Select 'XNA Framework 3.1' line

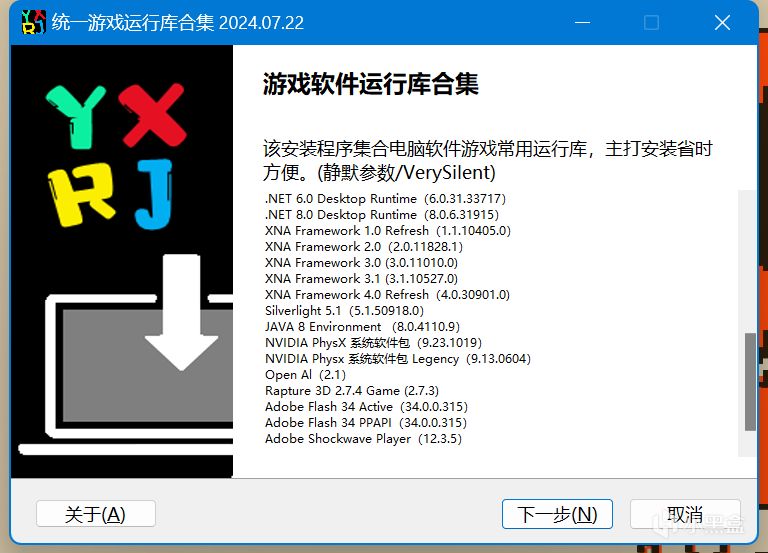(x=361, y=279)
